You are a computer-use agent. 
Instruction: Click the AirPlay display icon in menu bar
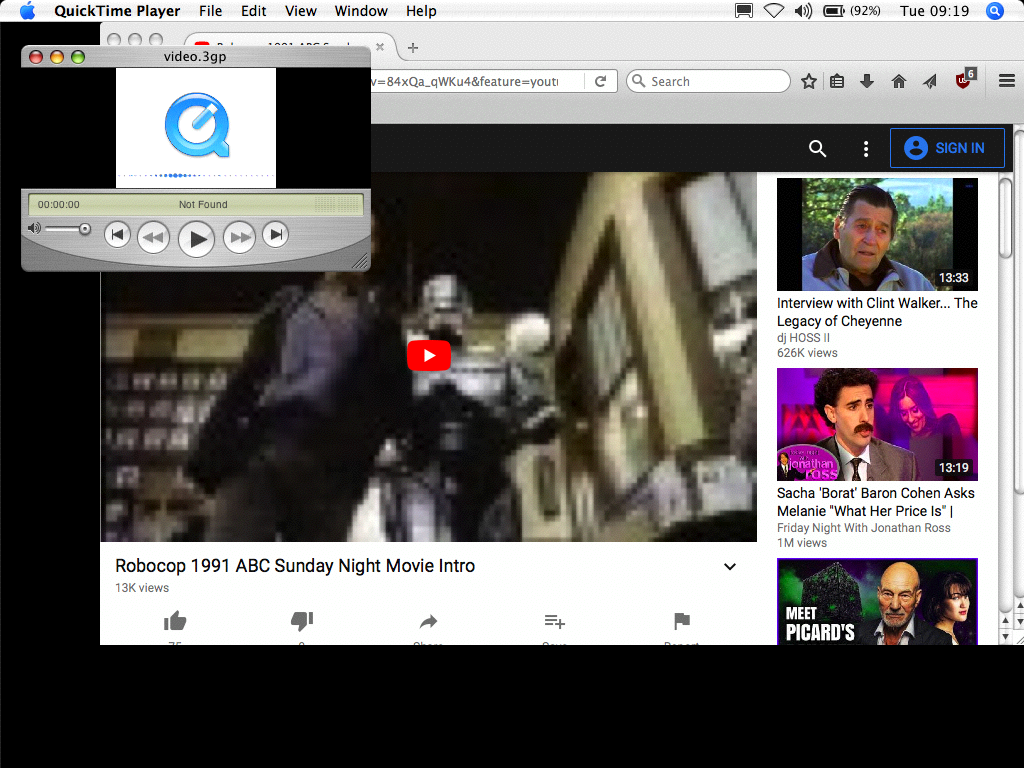point(744,11)
